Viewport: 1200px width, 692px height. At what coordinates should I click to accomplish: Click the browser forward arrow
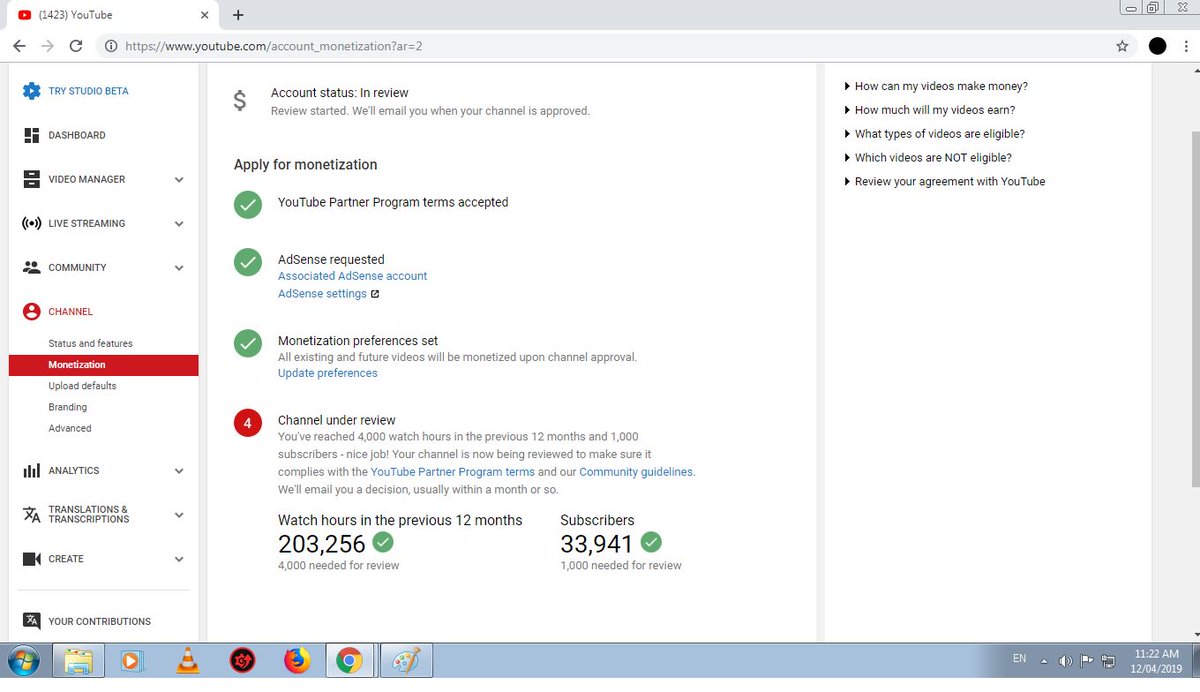(47, 46)
